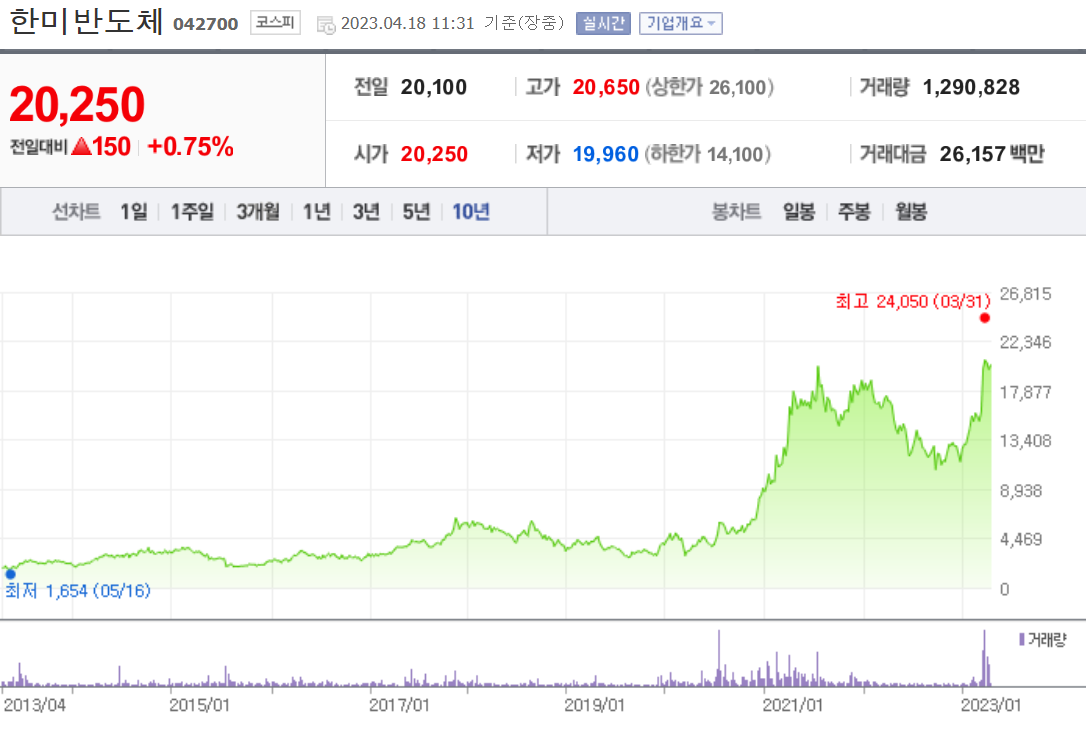Select the 10년 line chart tab
This screenshot has width=1086, height=729.
coord(471,211)
